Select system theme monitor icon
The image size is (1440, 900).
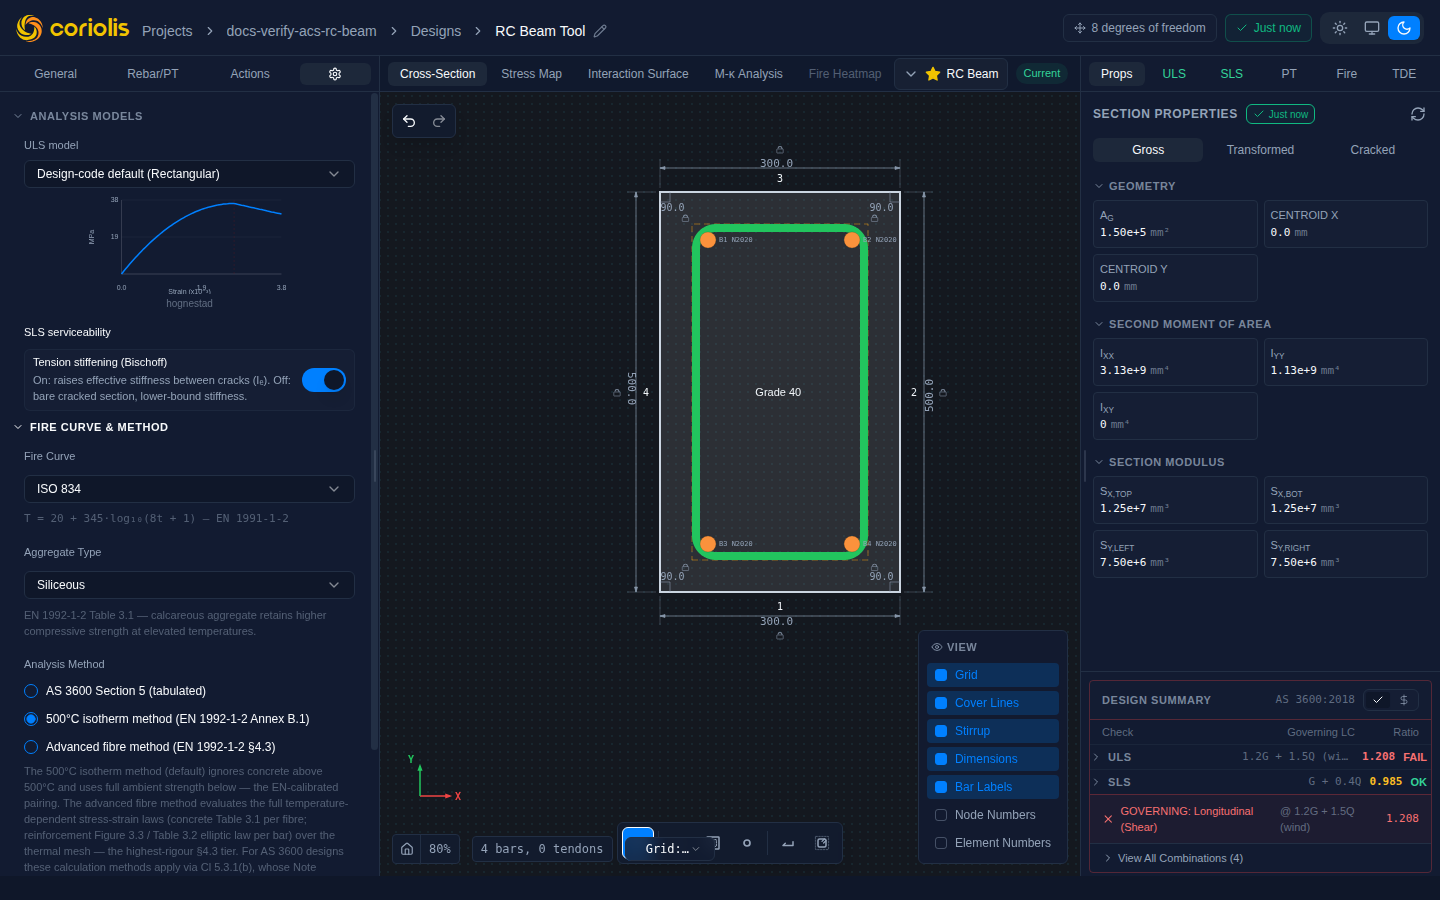click(x=1372, y=28)
